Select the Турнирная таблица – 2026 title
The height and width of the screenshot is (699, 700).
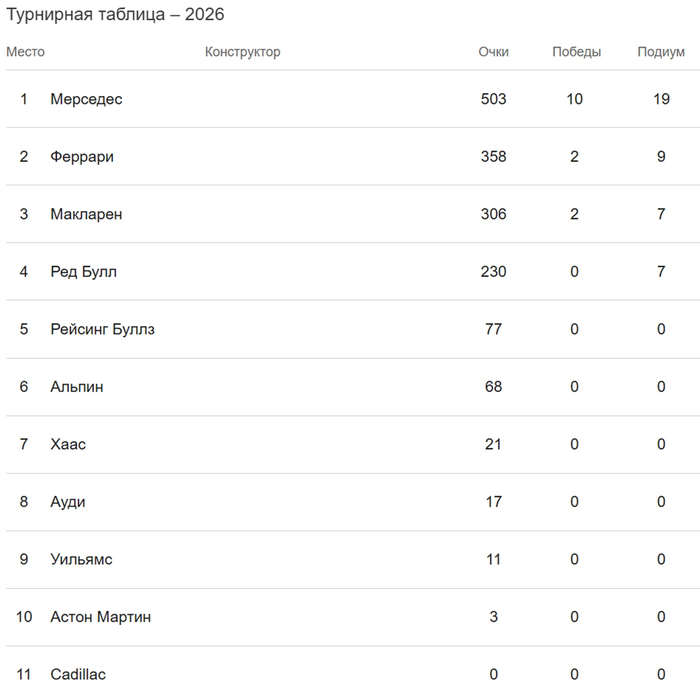(115, 15)
